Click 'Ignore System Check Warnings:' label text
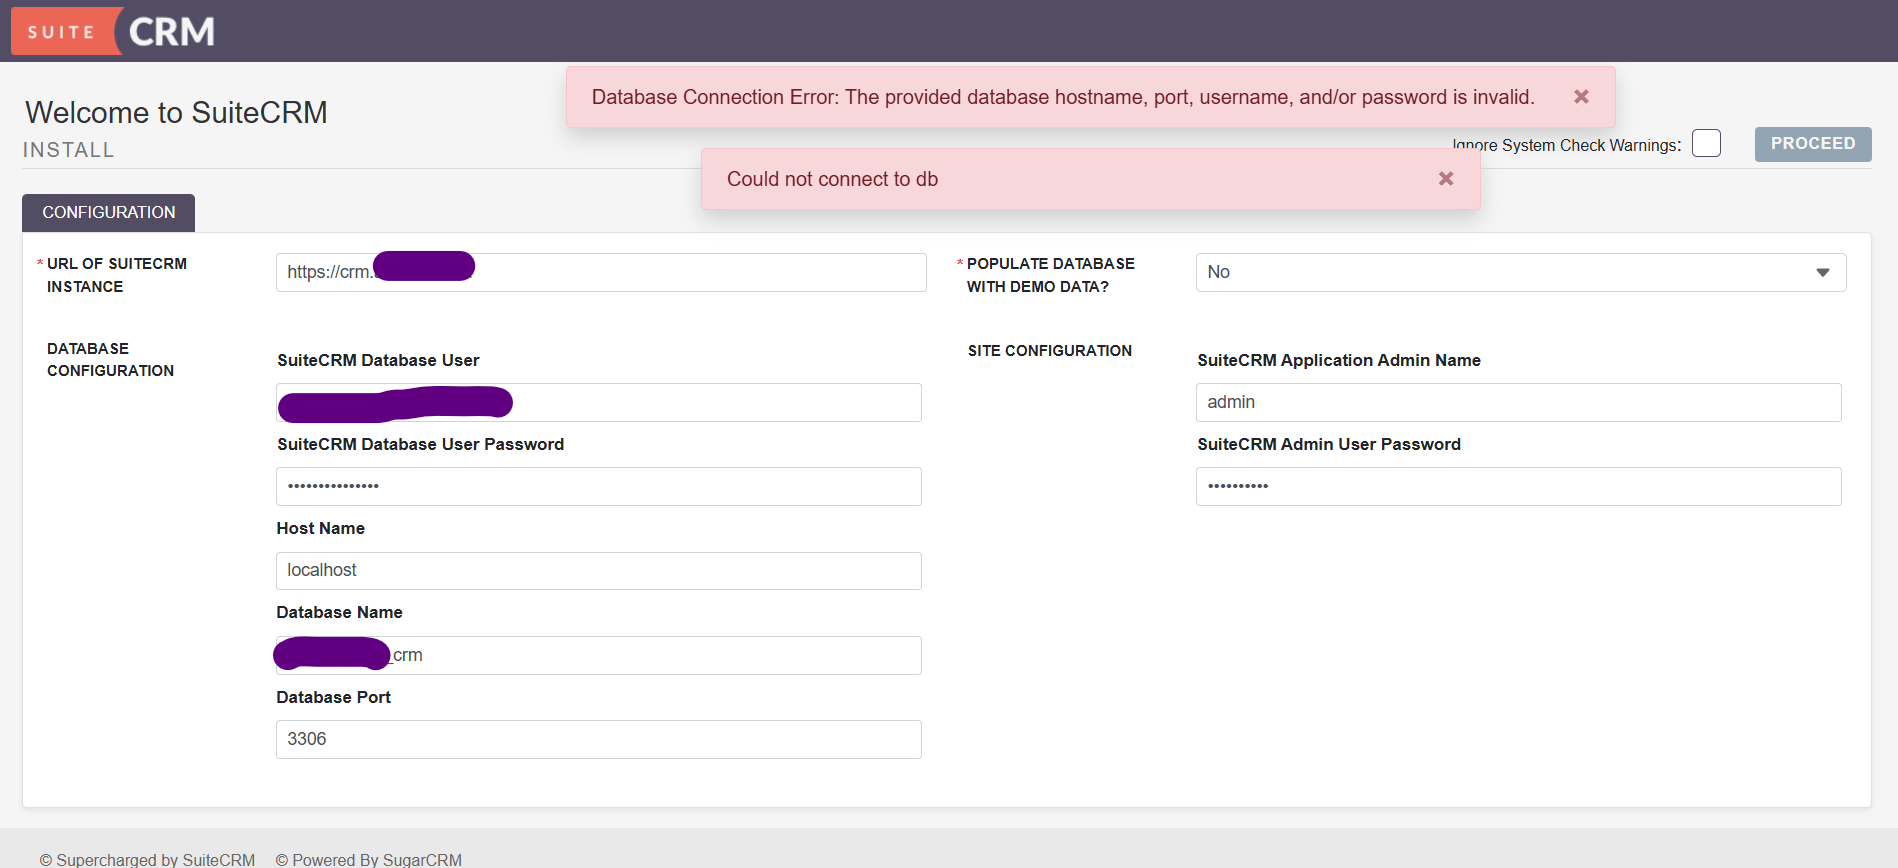This screenshot has width=1898, height=868. point(1567,145)
